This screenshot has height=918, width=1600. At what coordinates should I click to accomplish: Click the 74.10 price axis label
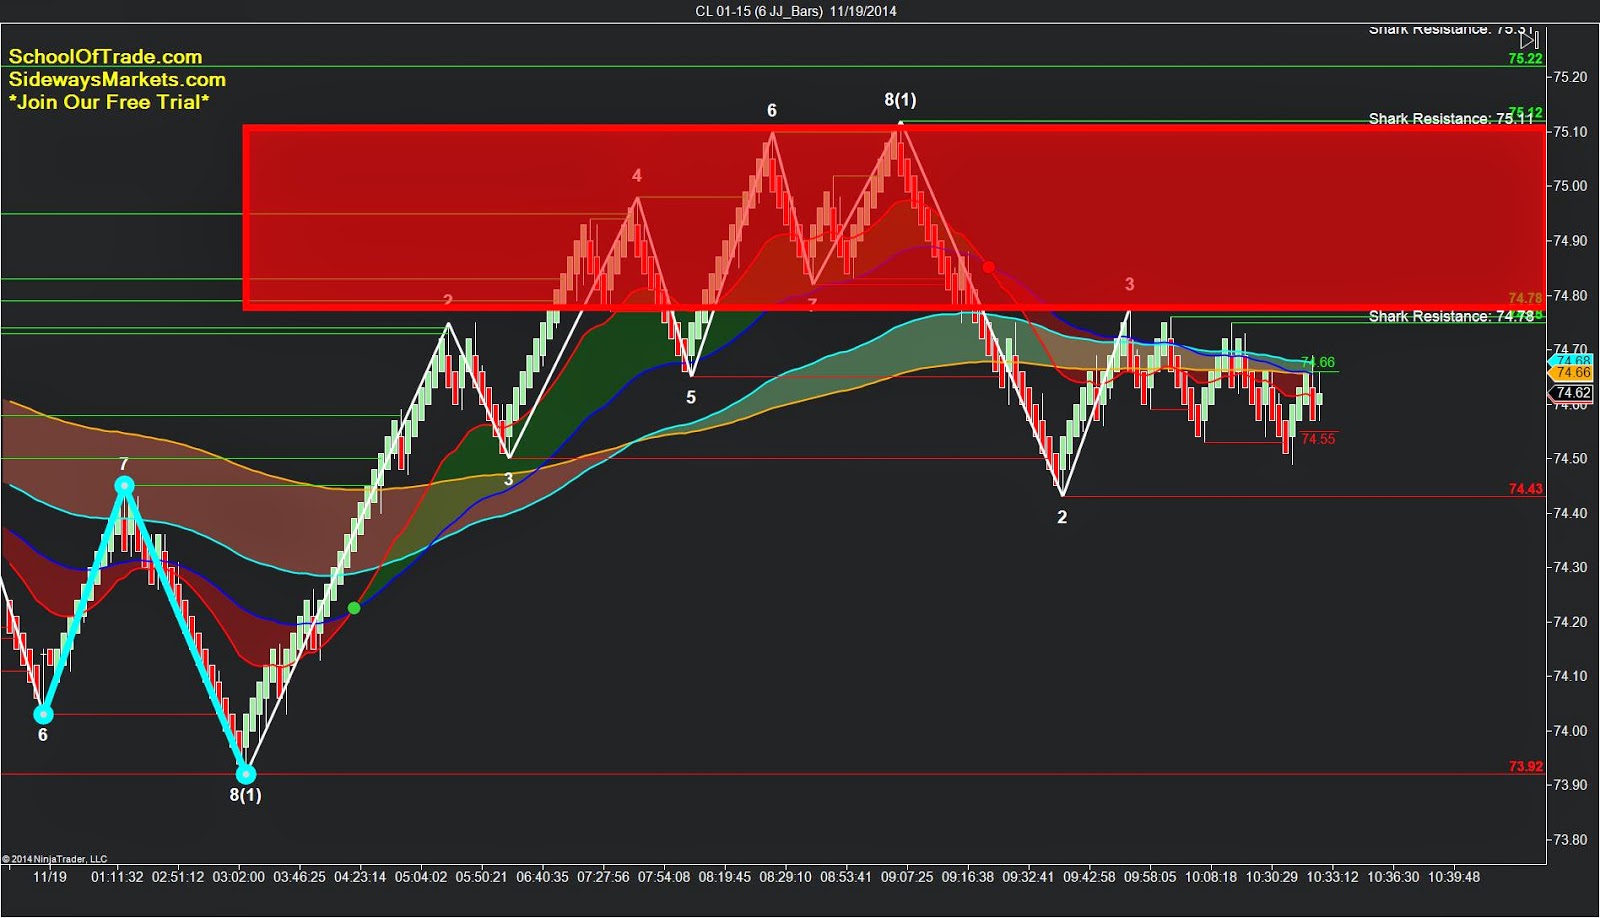point(1570,677)
